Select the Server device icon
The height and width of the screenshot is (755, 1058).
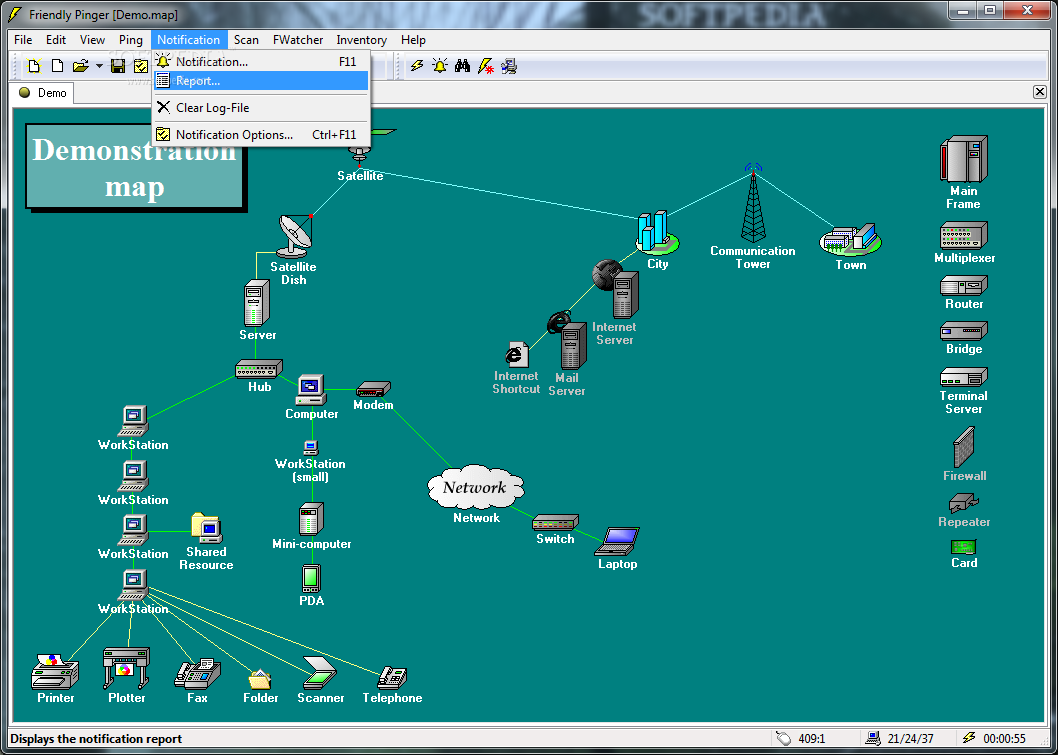tap(256, 303)
